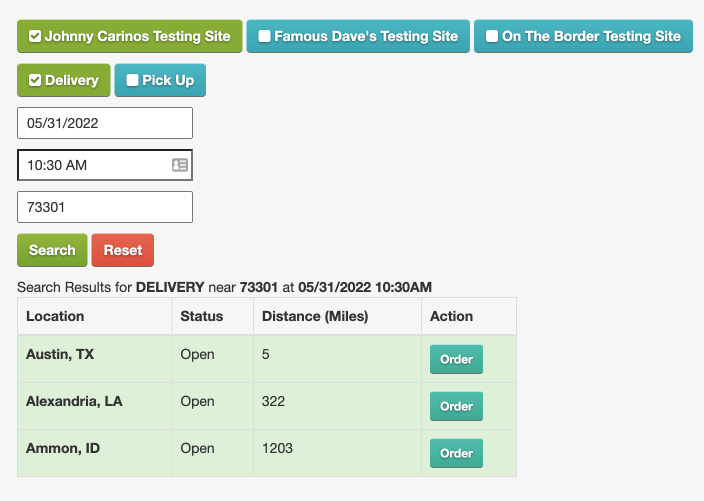Viewport: 704px width, 501px height.
Task: Switch to the Pick Up option
Action: [160, 80]
